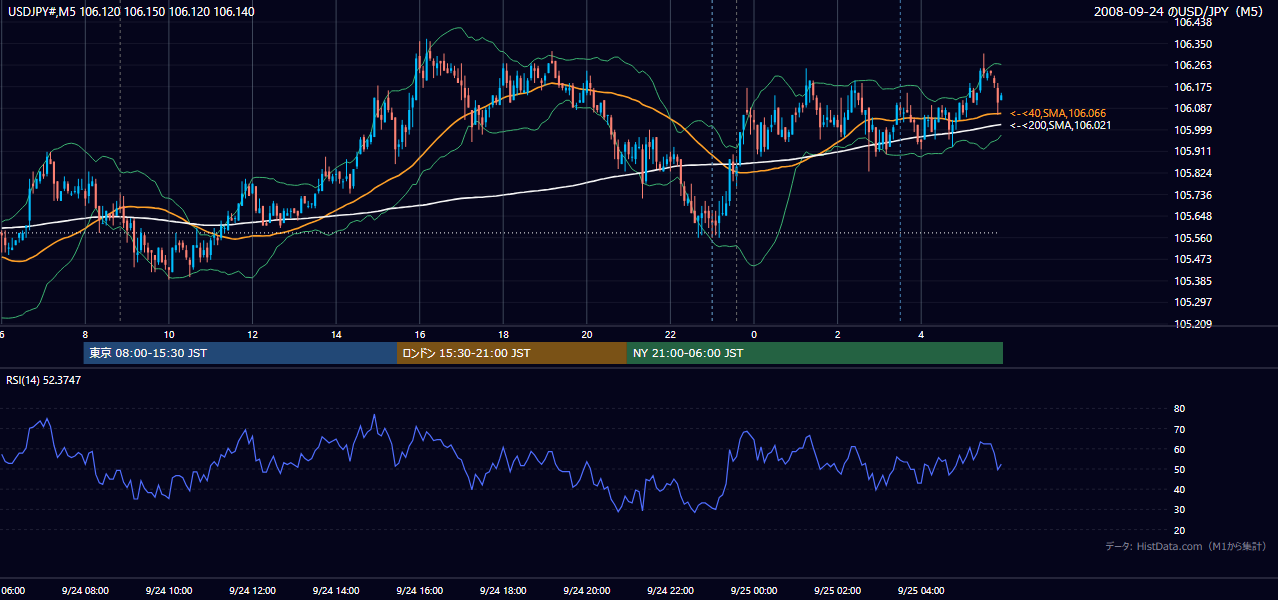Select the Tokyo session bar '東京 08:00-15:30 JST'
Image resolution: width=1278 pixels, height=600 pixels.
tap(240, 353)
